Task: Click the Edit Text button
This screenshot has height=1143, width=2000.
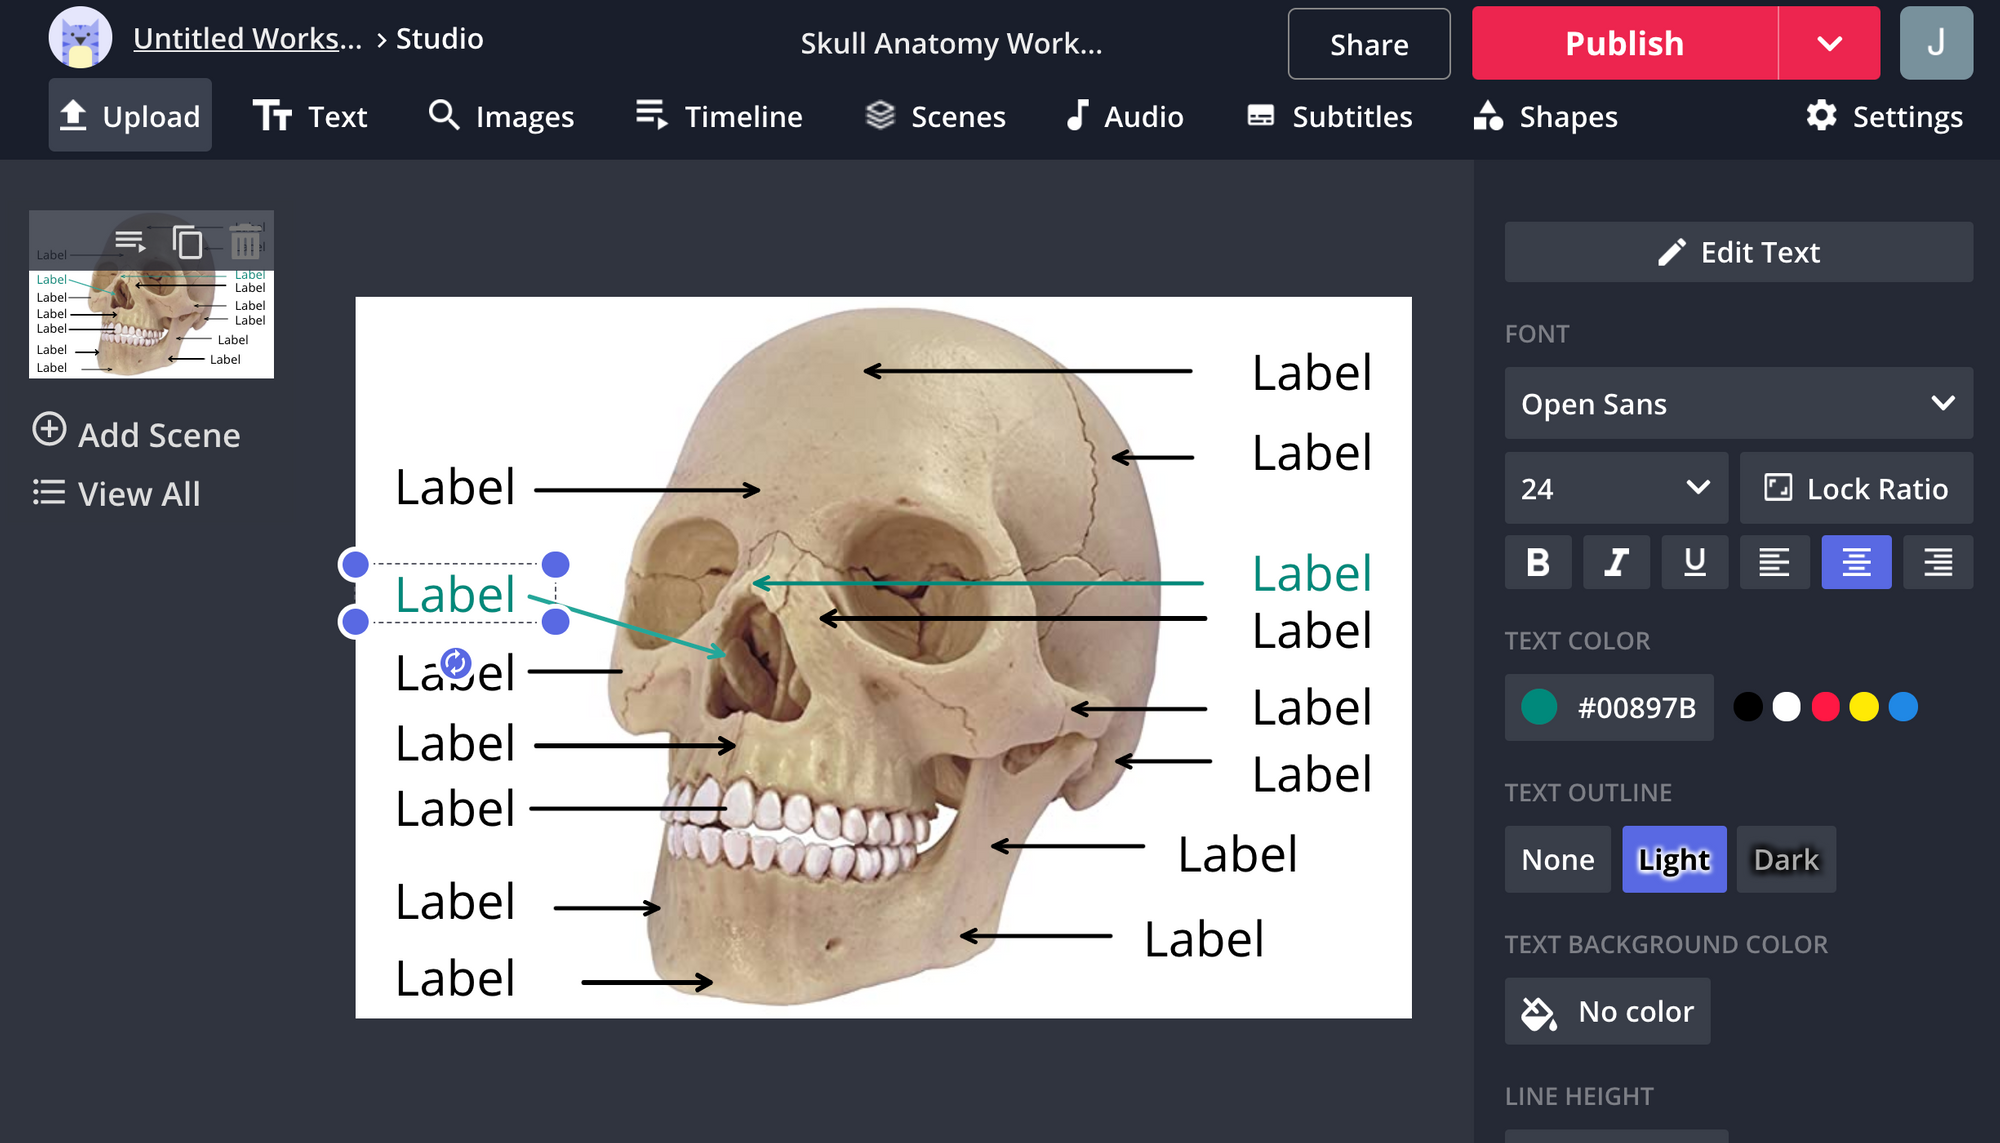Action: tap(1738, 252)
